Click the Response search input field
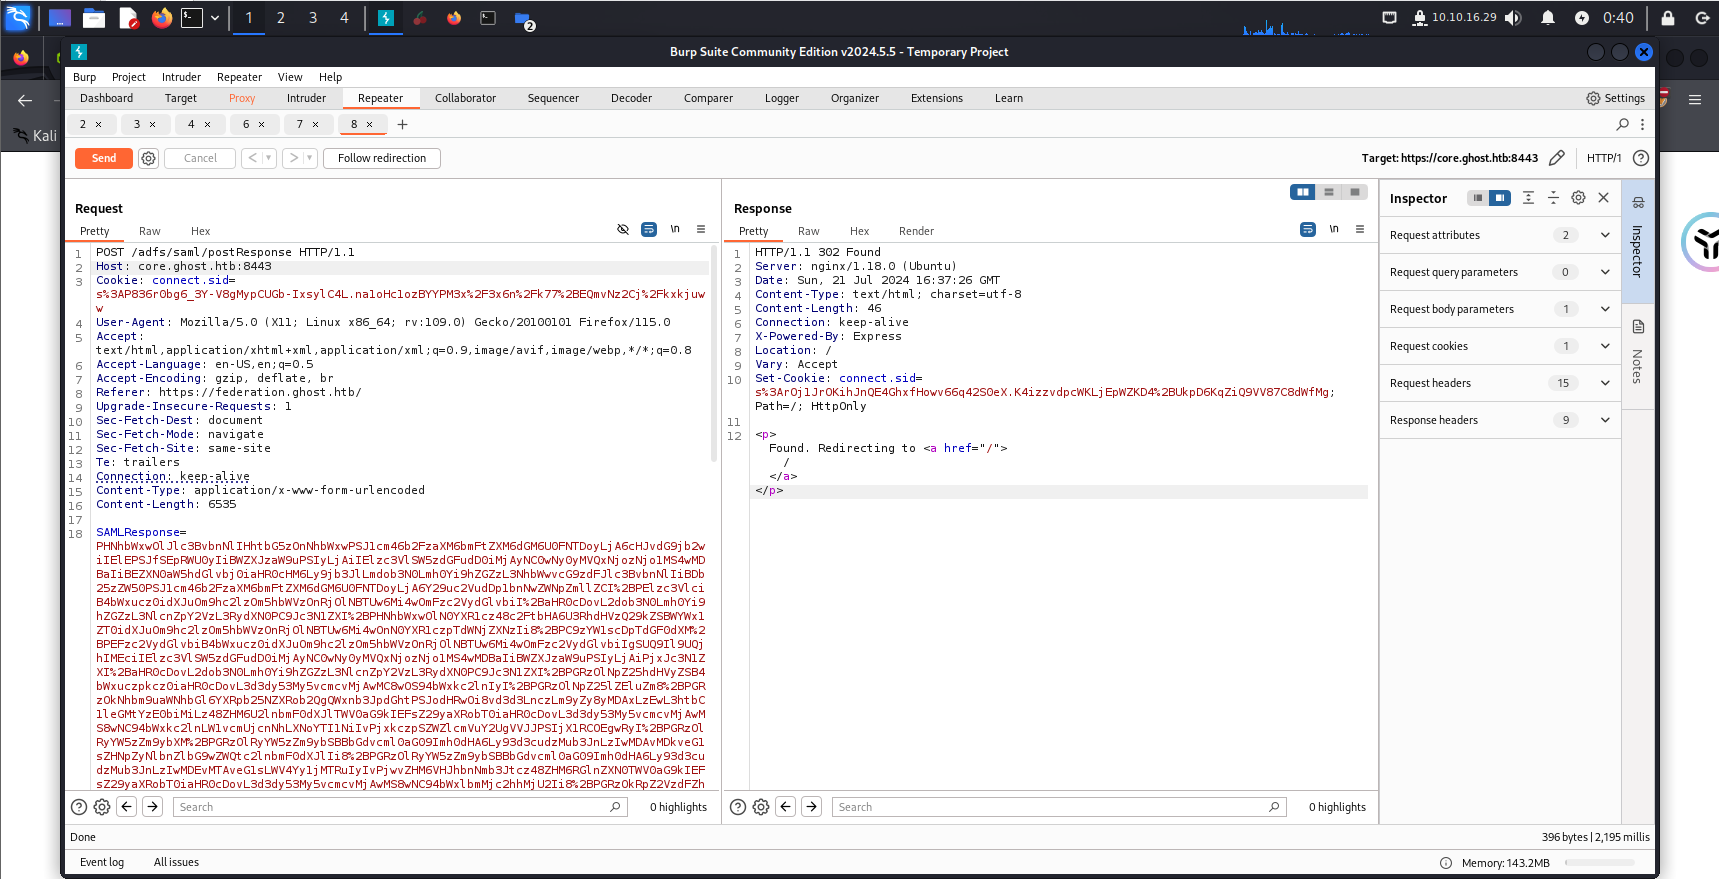This screenshot has width=1719, height=879. click(x=1050, y=807)
